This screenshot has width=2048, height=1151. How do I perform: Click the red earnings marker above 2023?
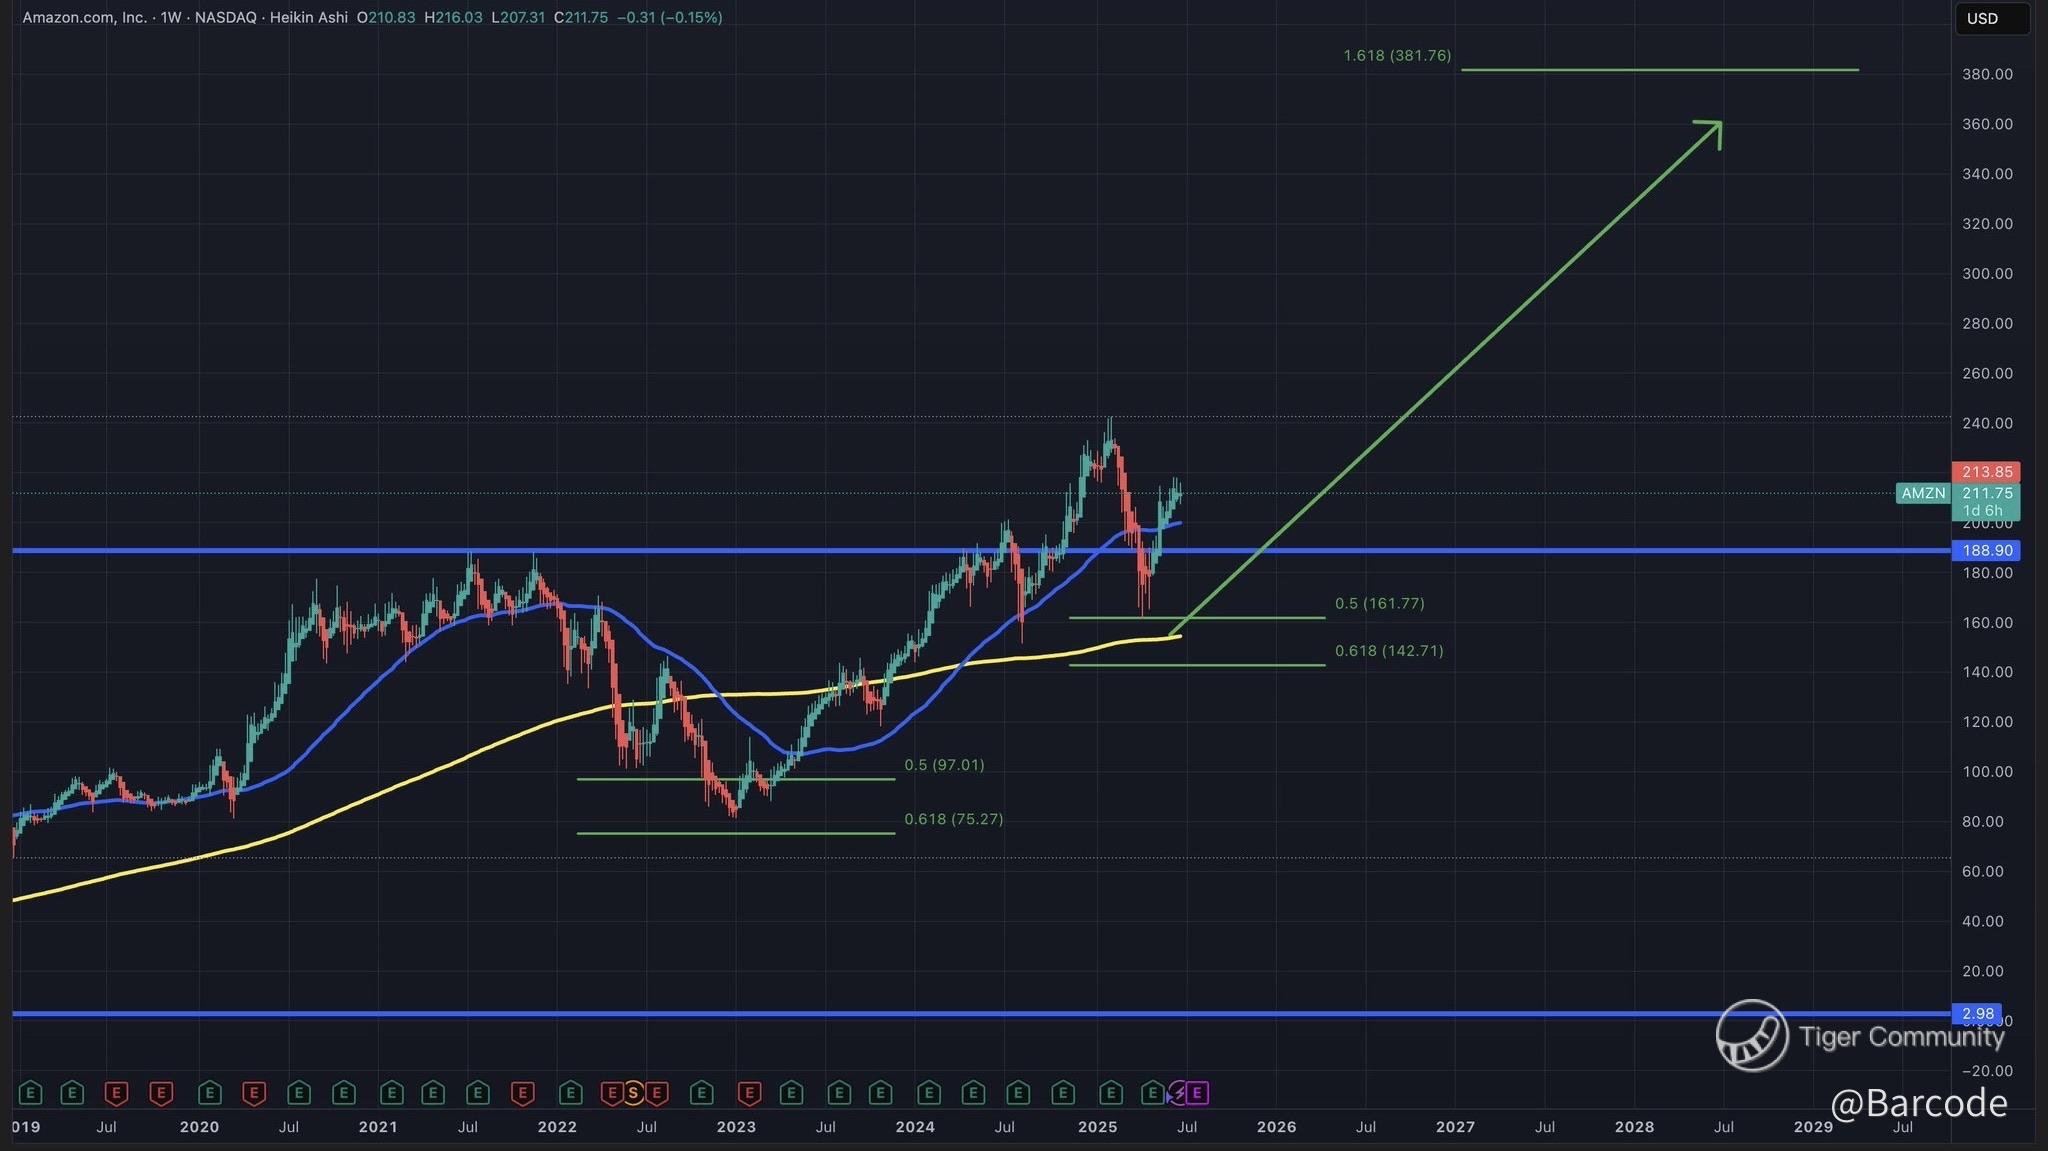coord(748,1093)
